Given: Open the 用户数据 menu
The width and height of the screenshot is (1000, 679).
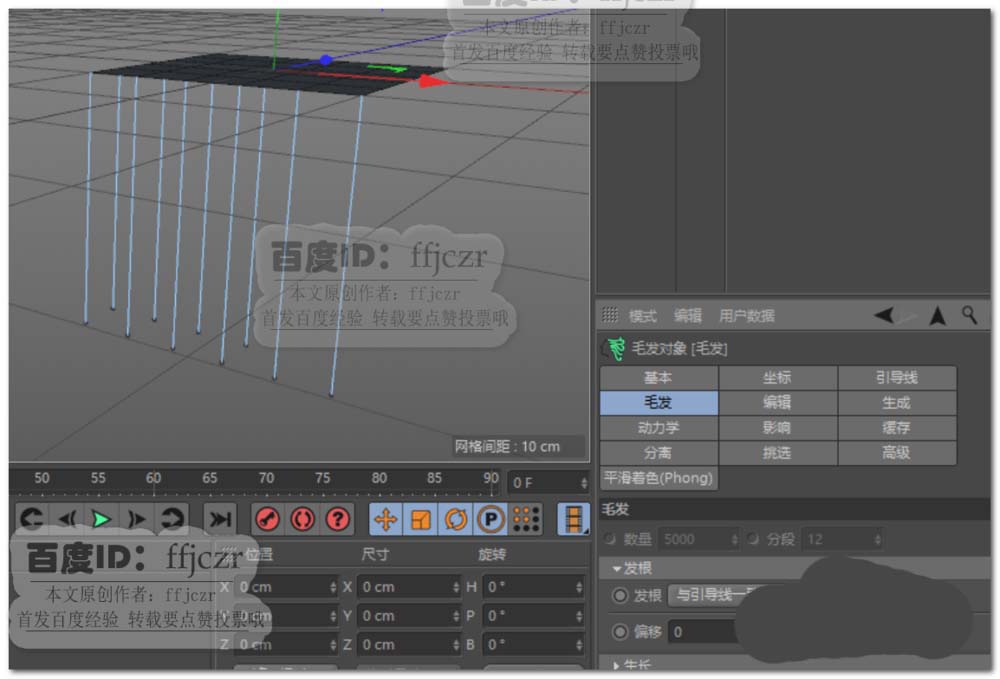Looking at the screenshot, I should point(746,316).
